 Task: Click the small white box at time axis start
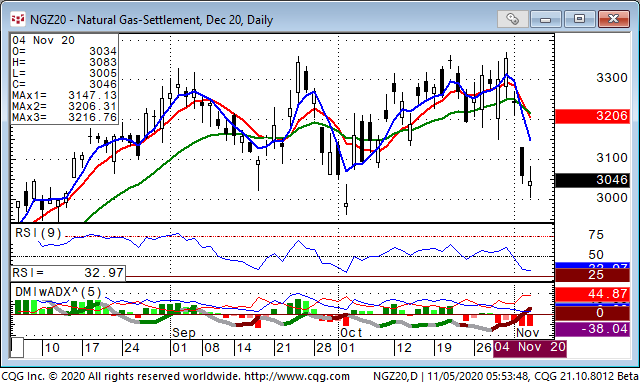(17, 348)
